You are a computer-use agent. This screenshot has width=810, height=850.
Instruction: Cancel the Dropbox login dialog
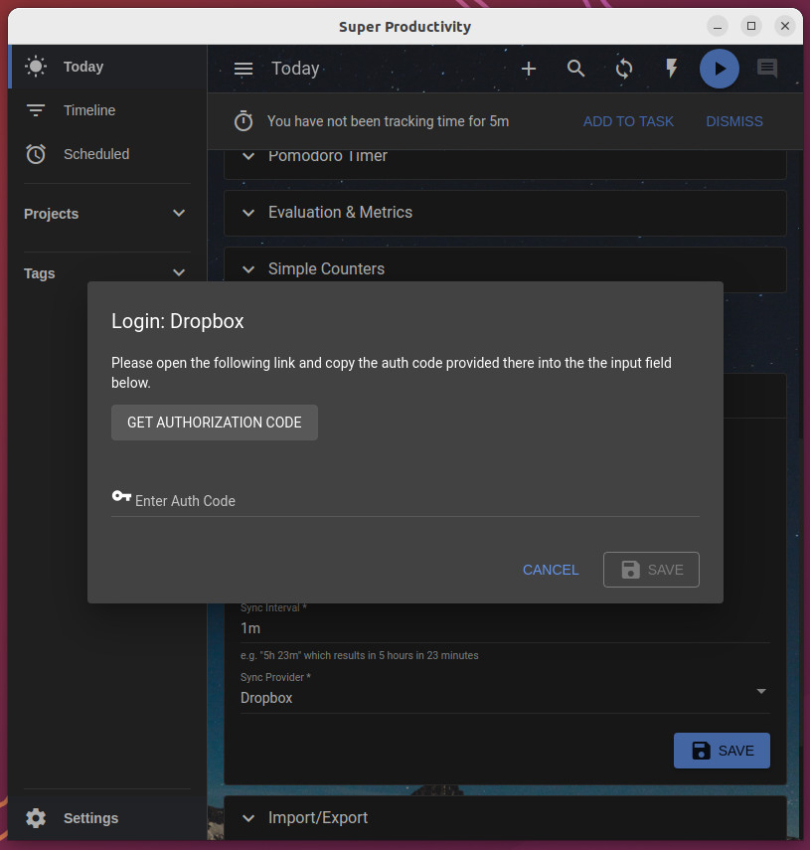550,569
